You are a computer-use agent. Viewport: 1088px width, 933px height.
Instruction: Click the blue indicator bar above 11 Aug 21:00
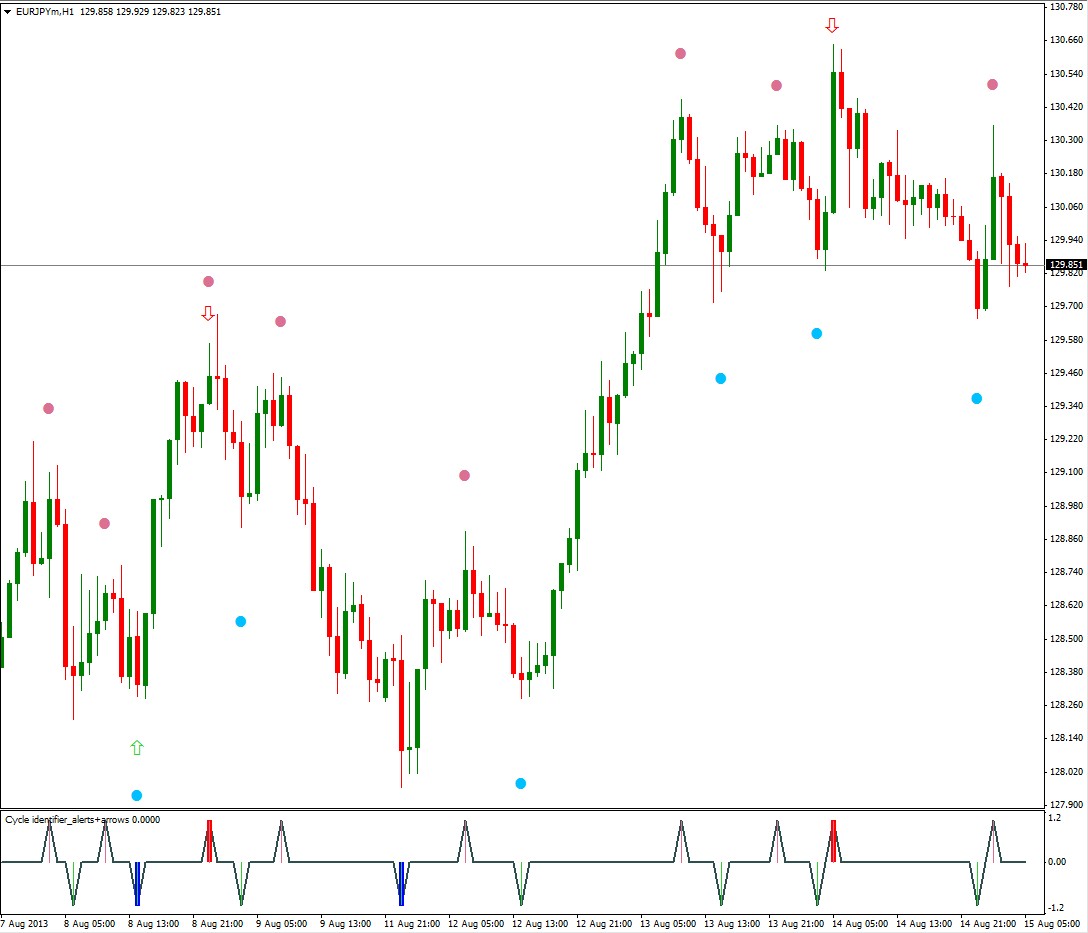click(401, 883)
